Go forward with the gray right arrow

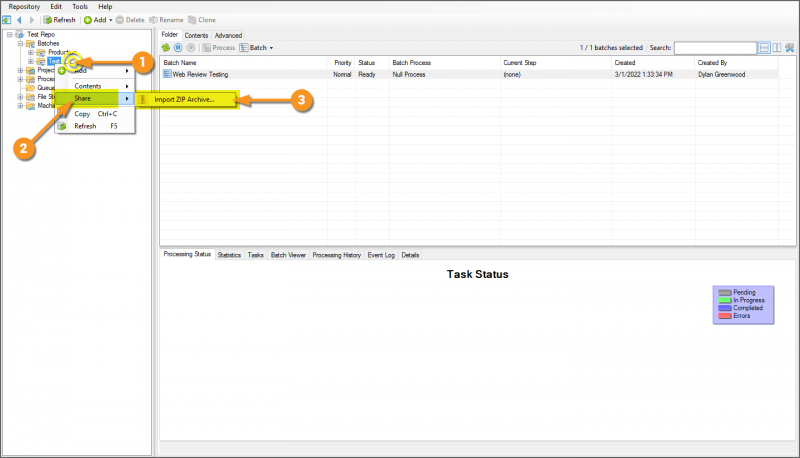point(32,20)
